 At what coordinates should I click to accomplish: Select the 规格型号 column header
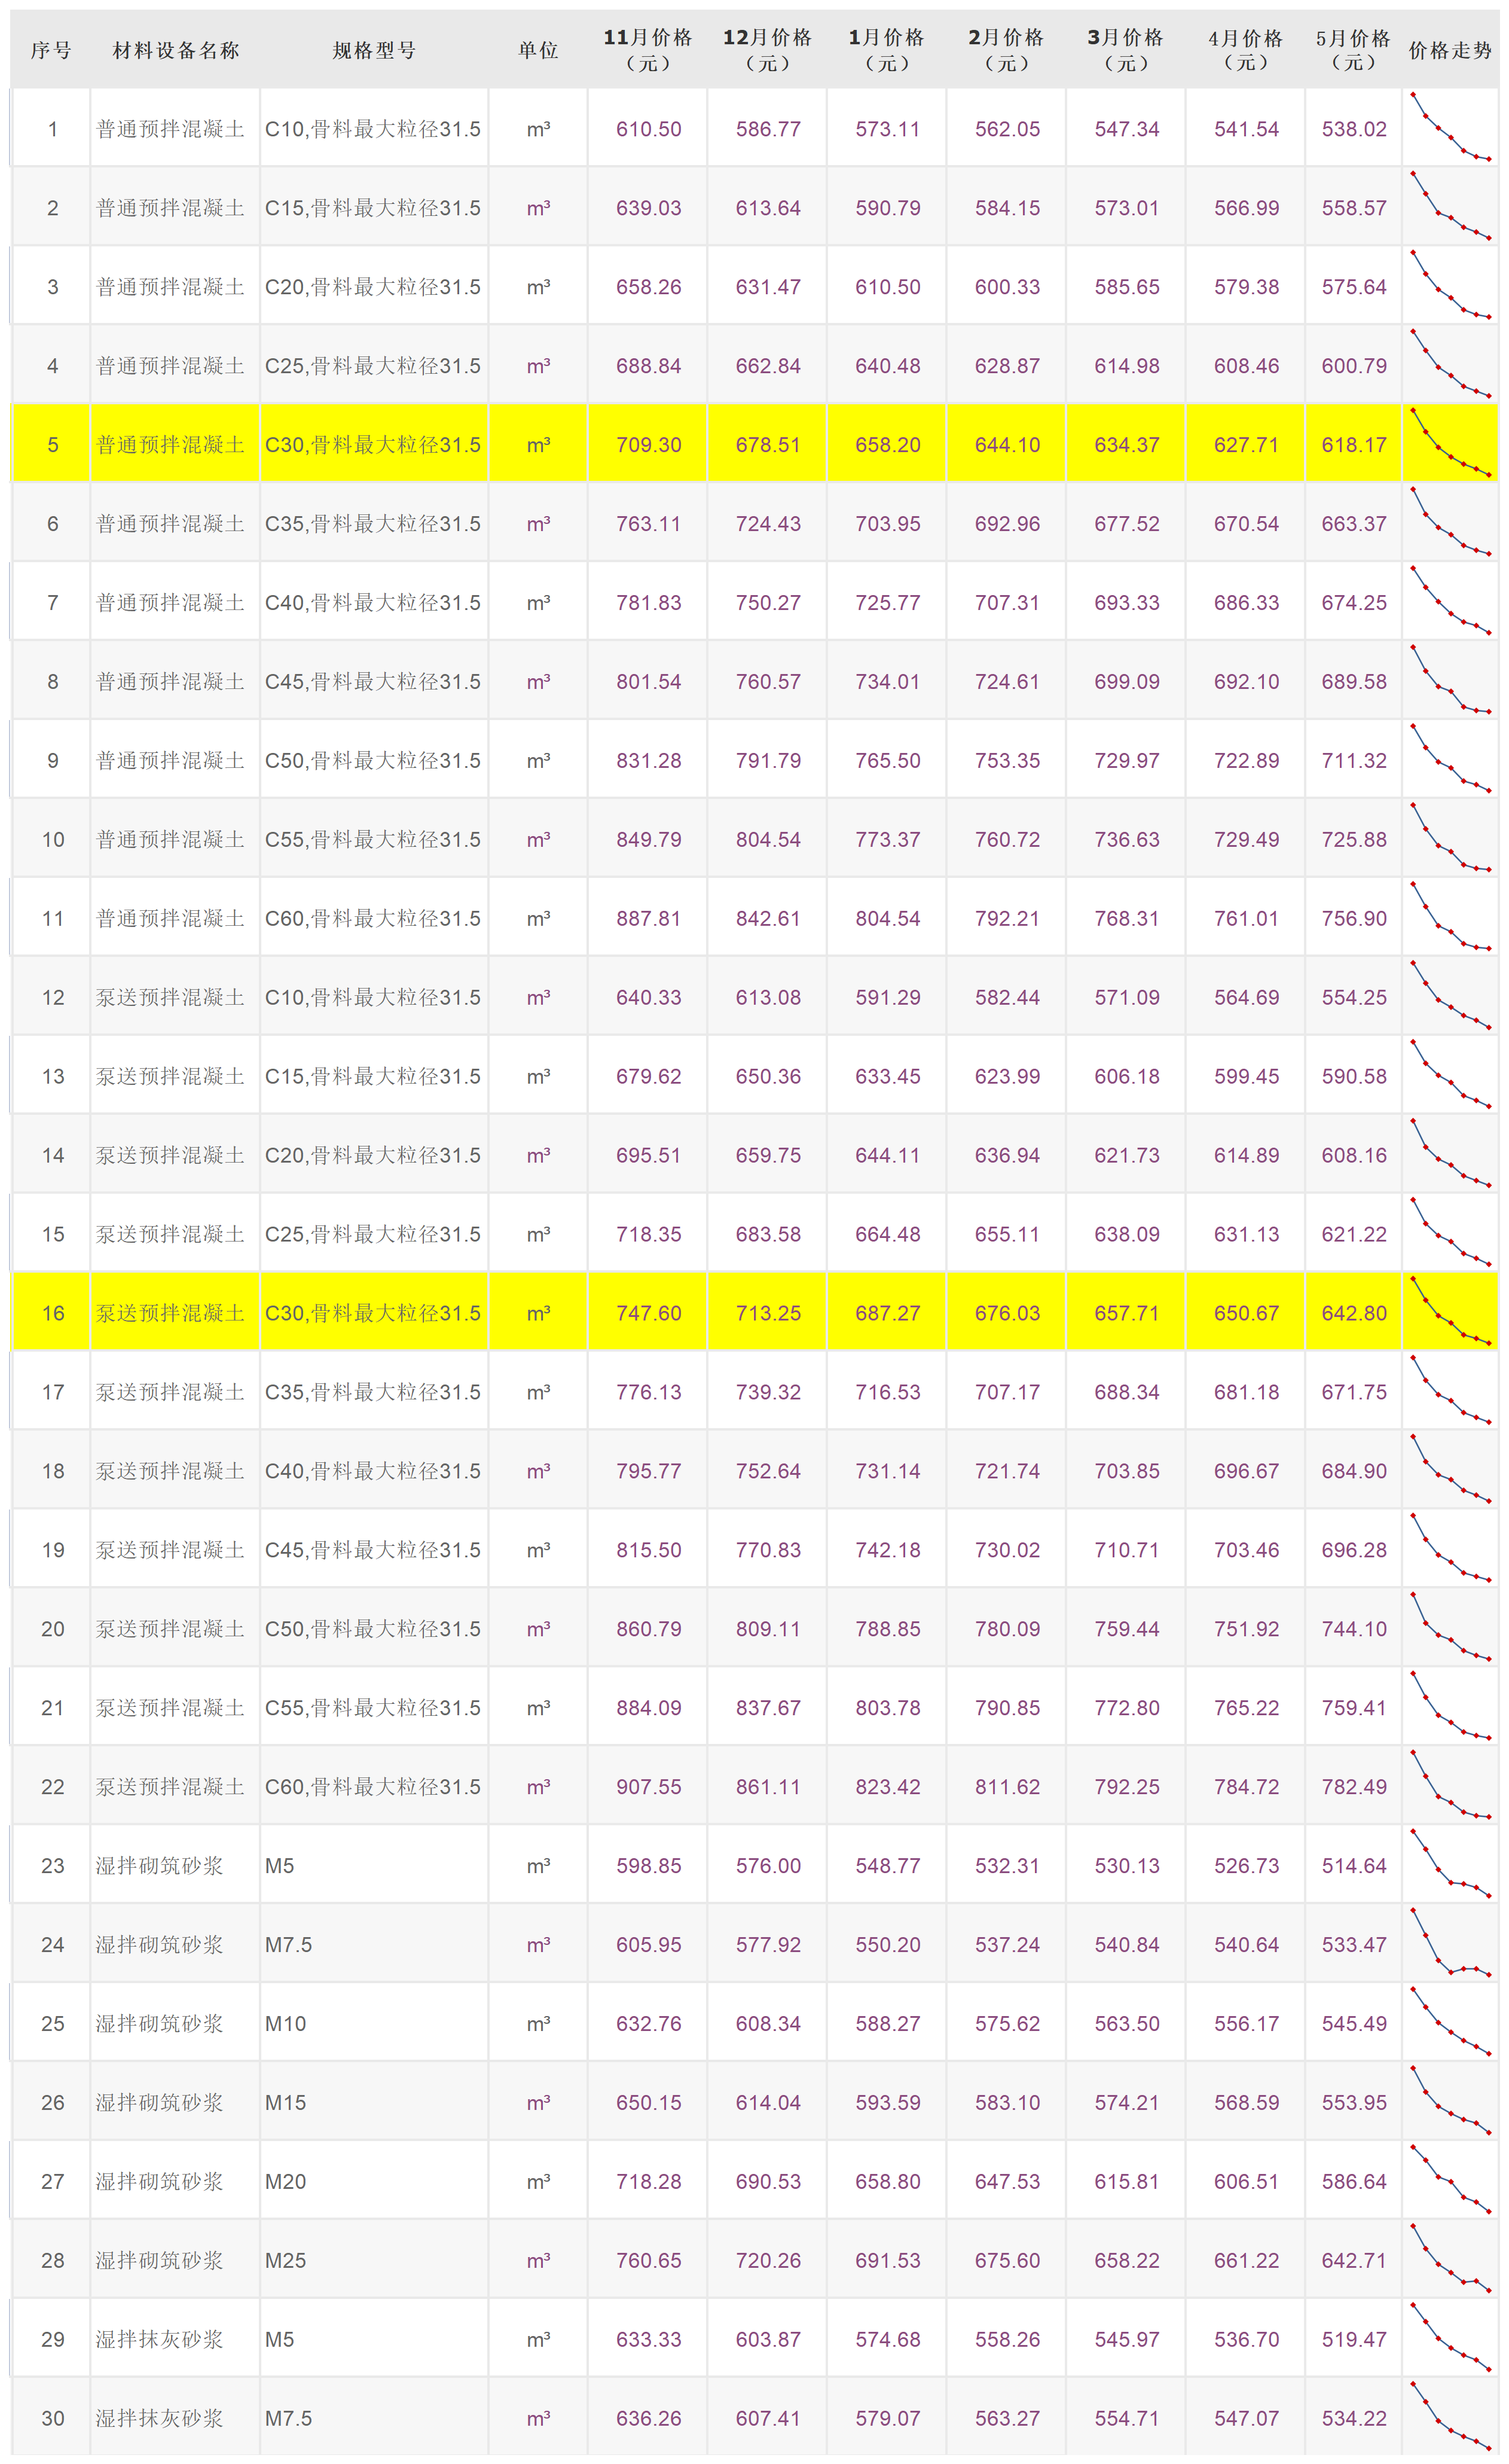[374, 50]
